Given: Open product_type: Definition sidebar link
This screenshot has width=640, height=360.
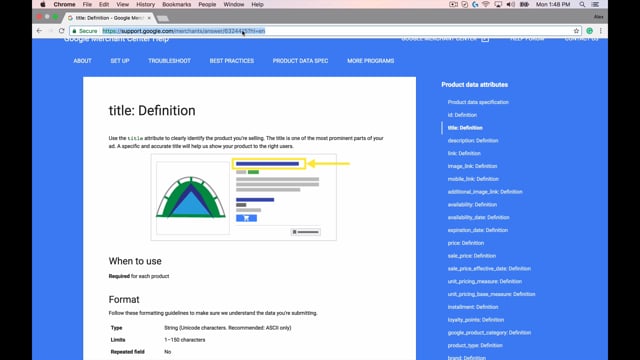Looking at the screenshot, I should click(475, 345).
